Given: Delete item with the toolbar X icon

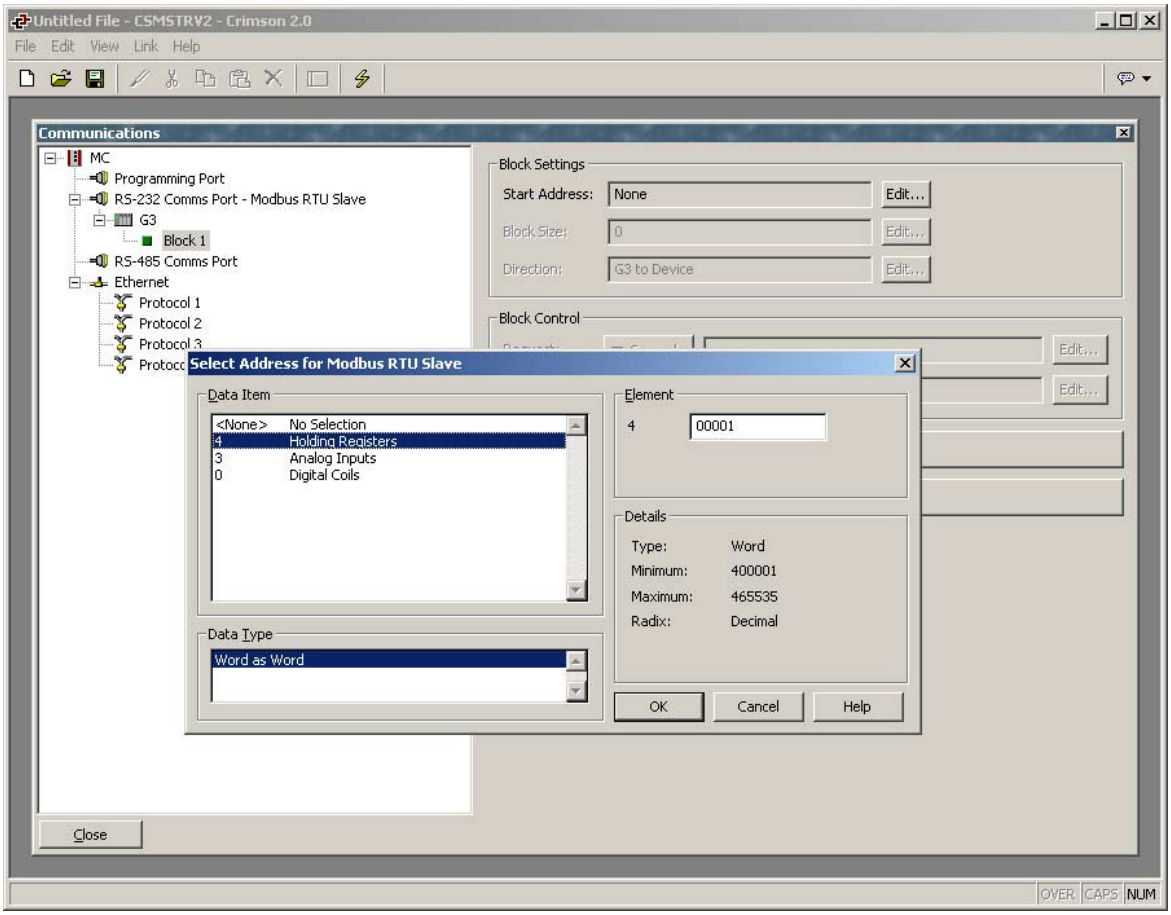Looking at the screenshot, I should click(273, 78).
